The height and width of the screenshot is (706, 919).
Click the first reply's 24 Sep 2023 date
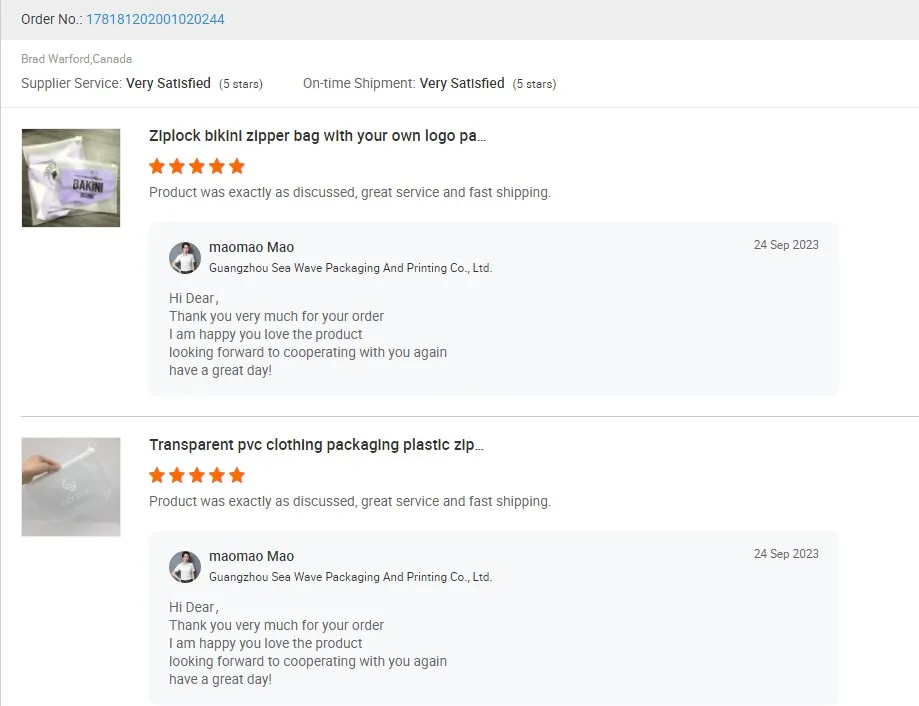pyautogui.click(x=786, y=245)
